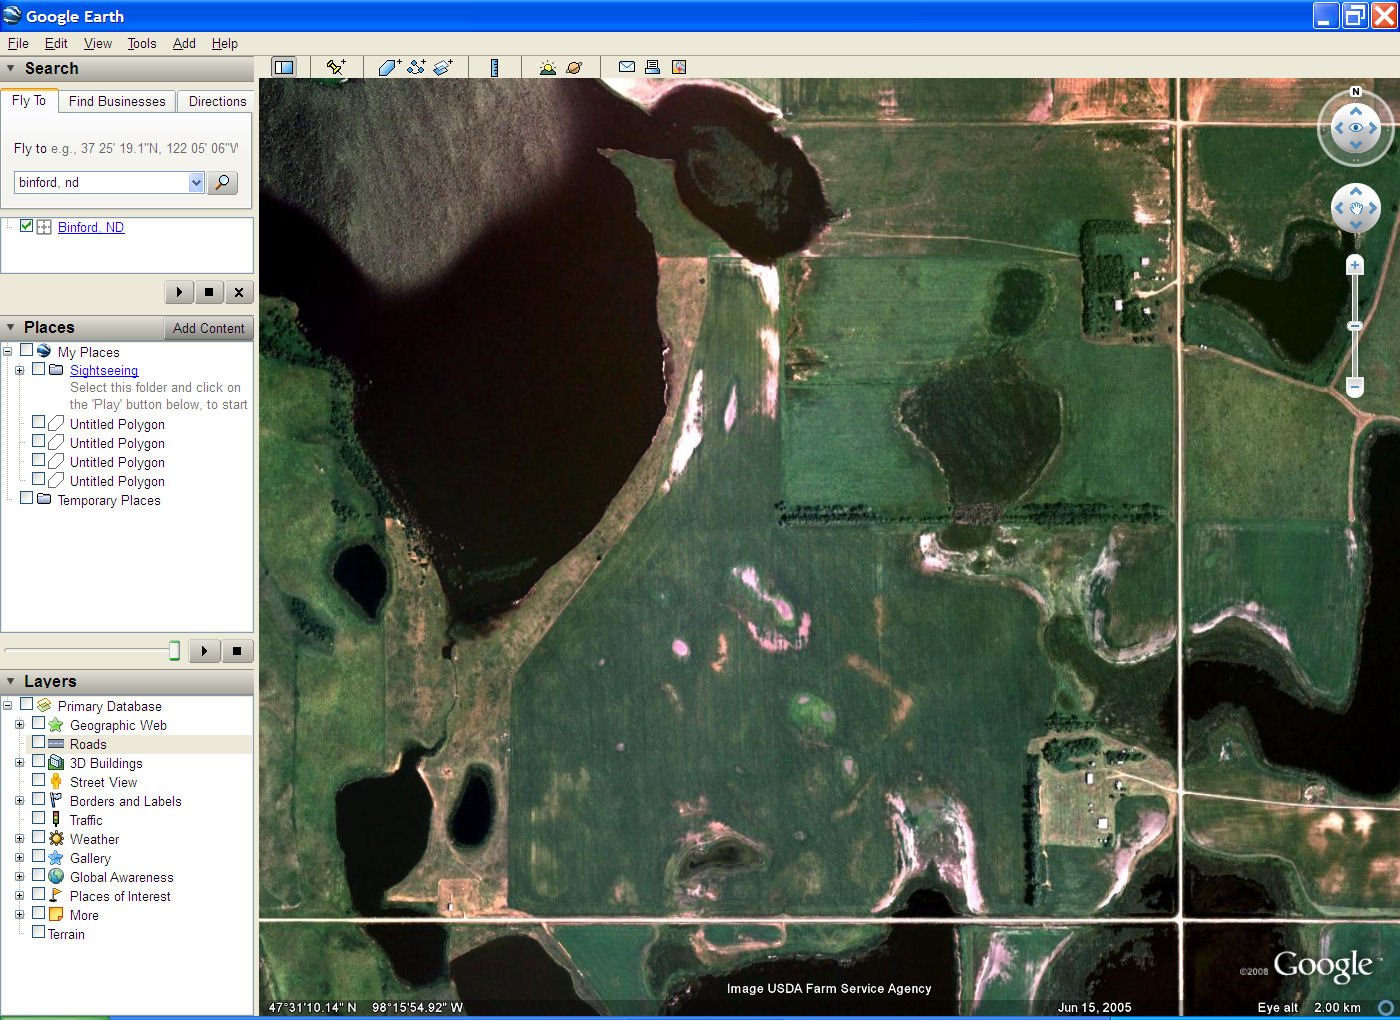Open View in Google Maps icon
The width and height of the screenshot is (1400, 1020).
pos(679,67)
